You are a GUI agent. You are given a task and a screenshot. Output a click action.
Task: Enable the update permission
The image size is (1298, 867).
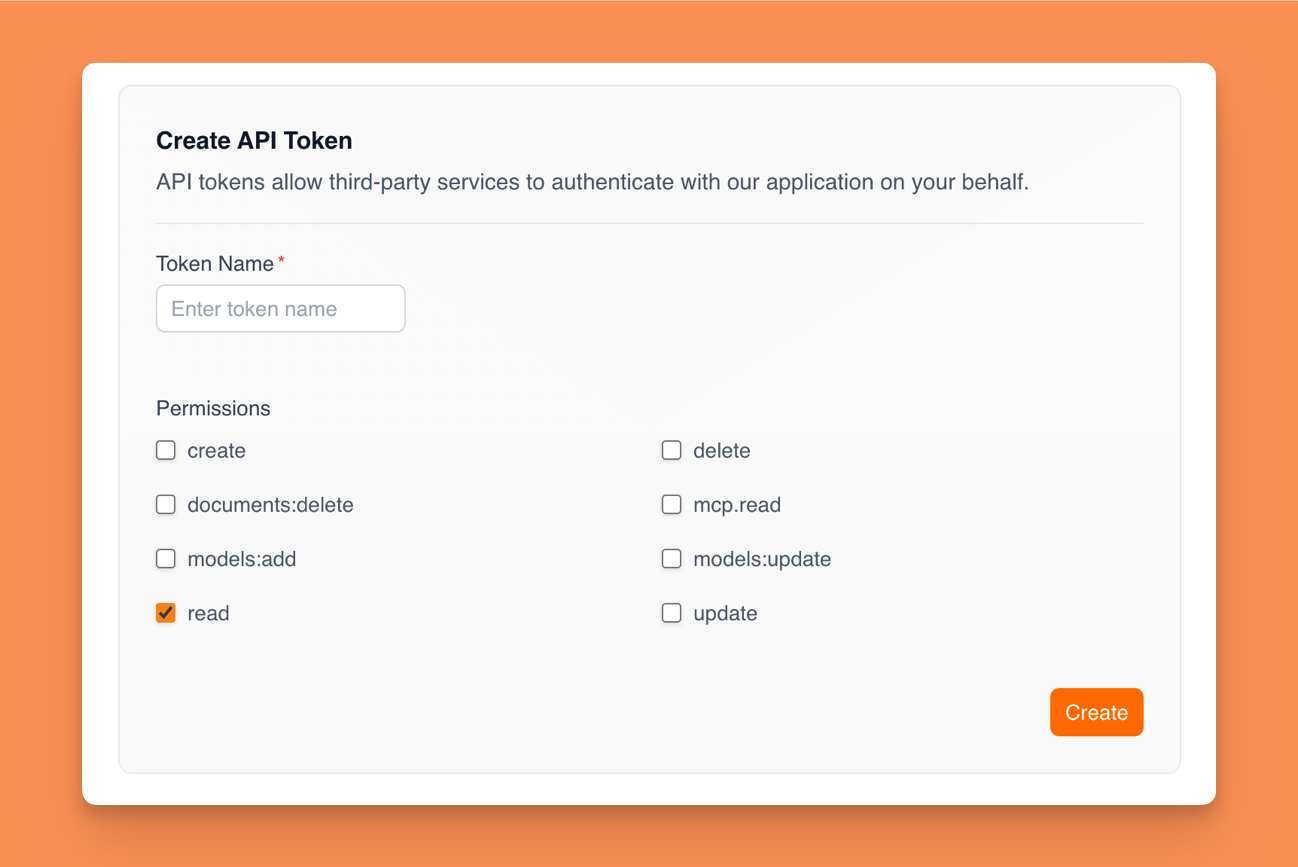coord(671,612)
